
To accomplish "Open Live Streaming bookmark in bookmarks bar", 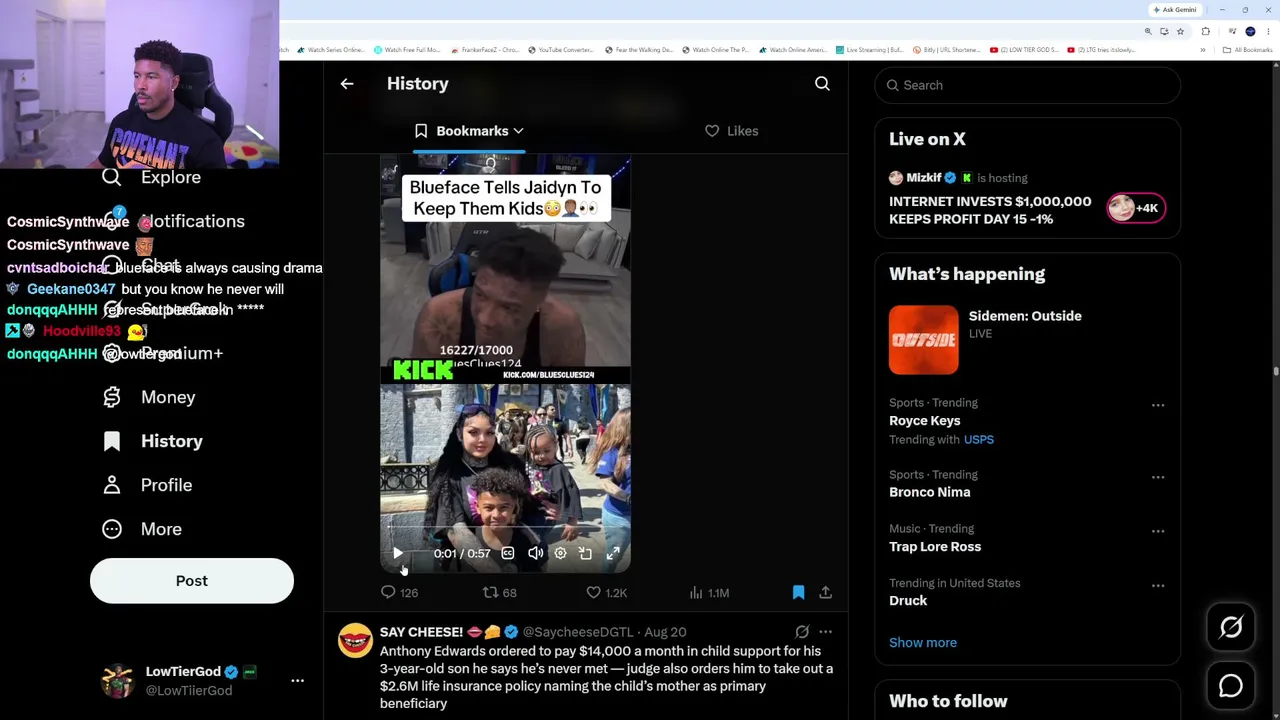I will click(870, 50).
